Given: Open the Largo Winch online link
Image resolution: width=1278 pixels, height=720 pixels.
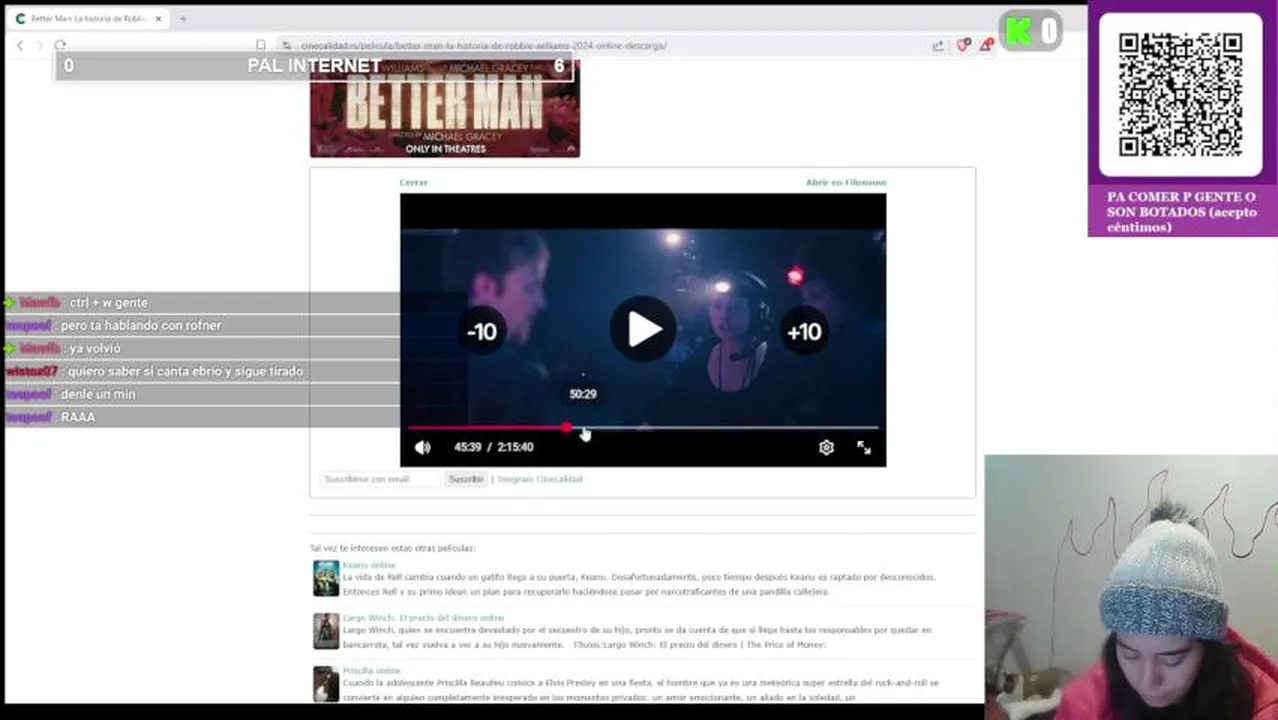Looking at the screenshot, I should (x=423, y=618).
